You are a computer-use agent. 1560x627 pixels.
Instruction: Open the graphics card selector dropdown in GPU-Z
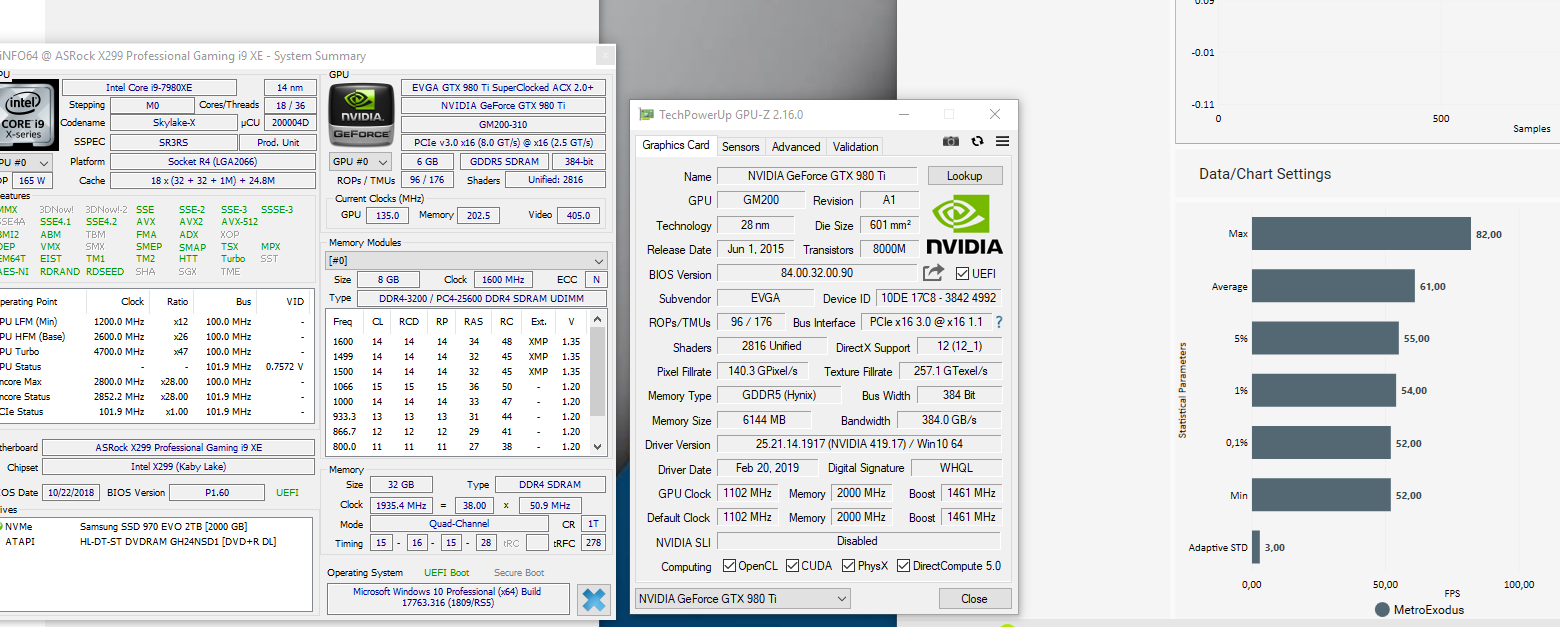(x=742, y=598)
